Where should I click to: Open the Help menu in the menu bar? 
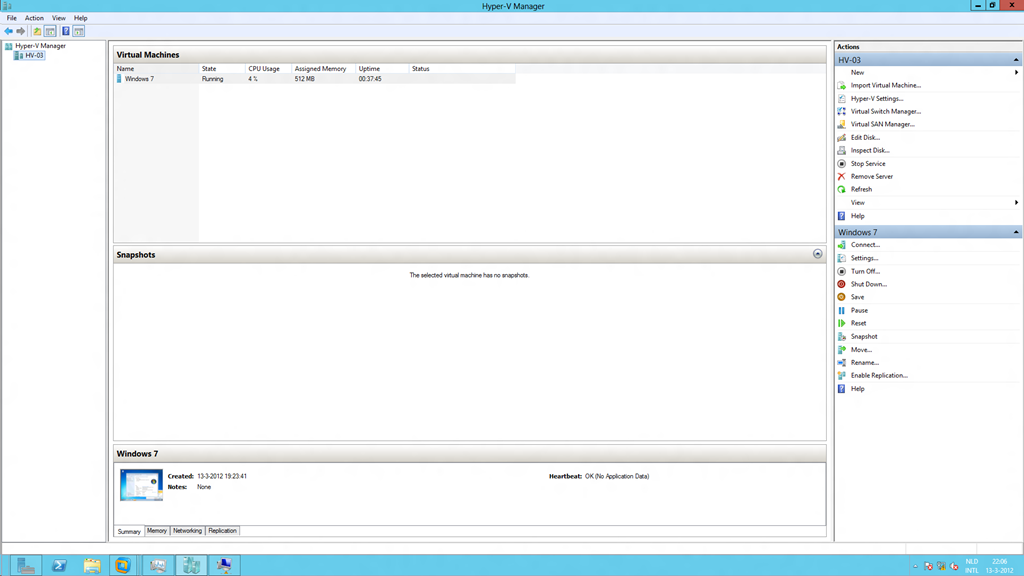pos(80,18)
